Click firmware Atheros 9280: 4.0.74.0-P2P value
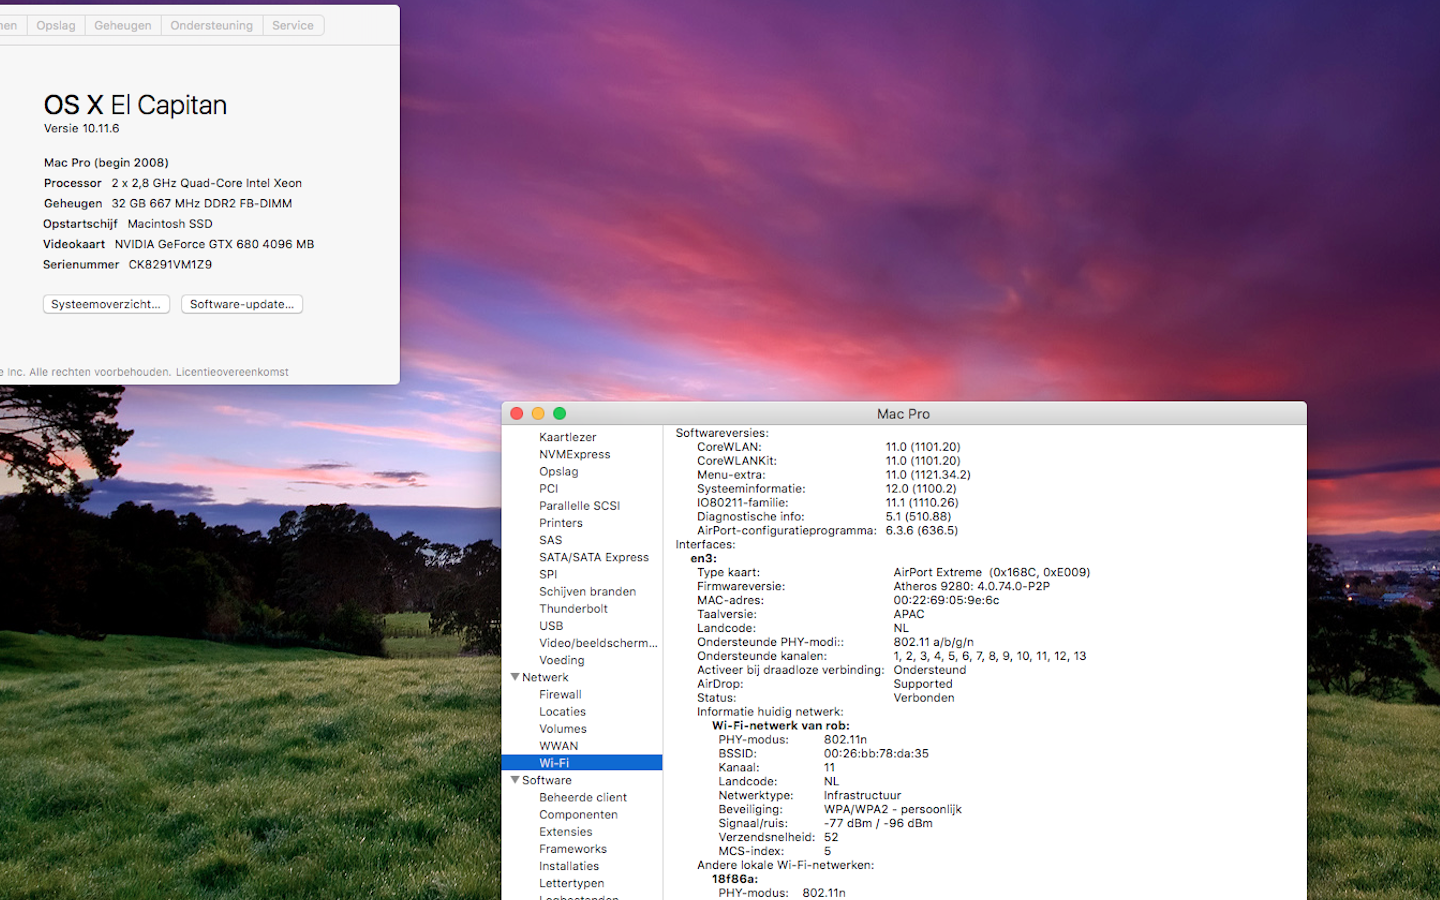 pyautogui.click(x=971, y=586)
